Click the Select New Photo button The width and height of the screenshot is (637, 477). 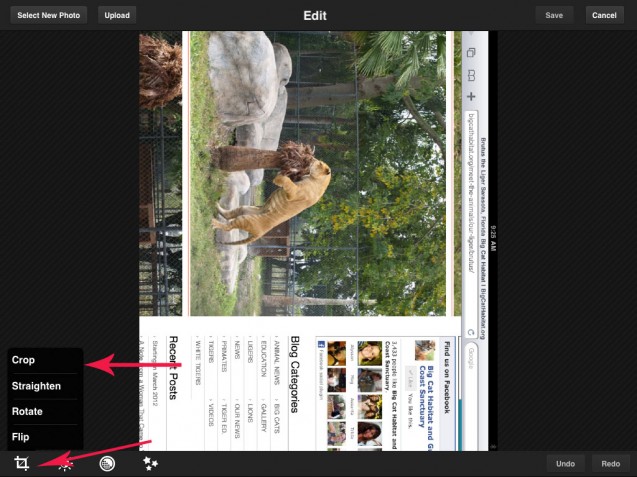tap(48, 15)
